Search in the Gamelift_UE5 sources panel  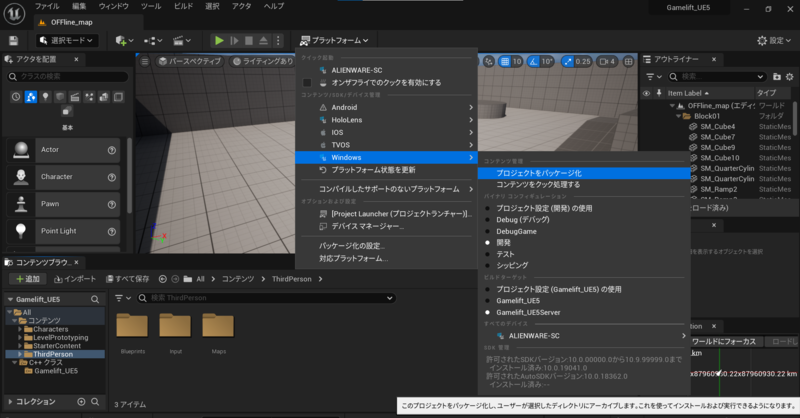pos(95,299)
